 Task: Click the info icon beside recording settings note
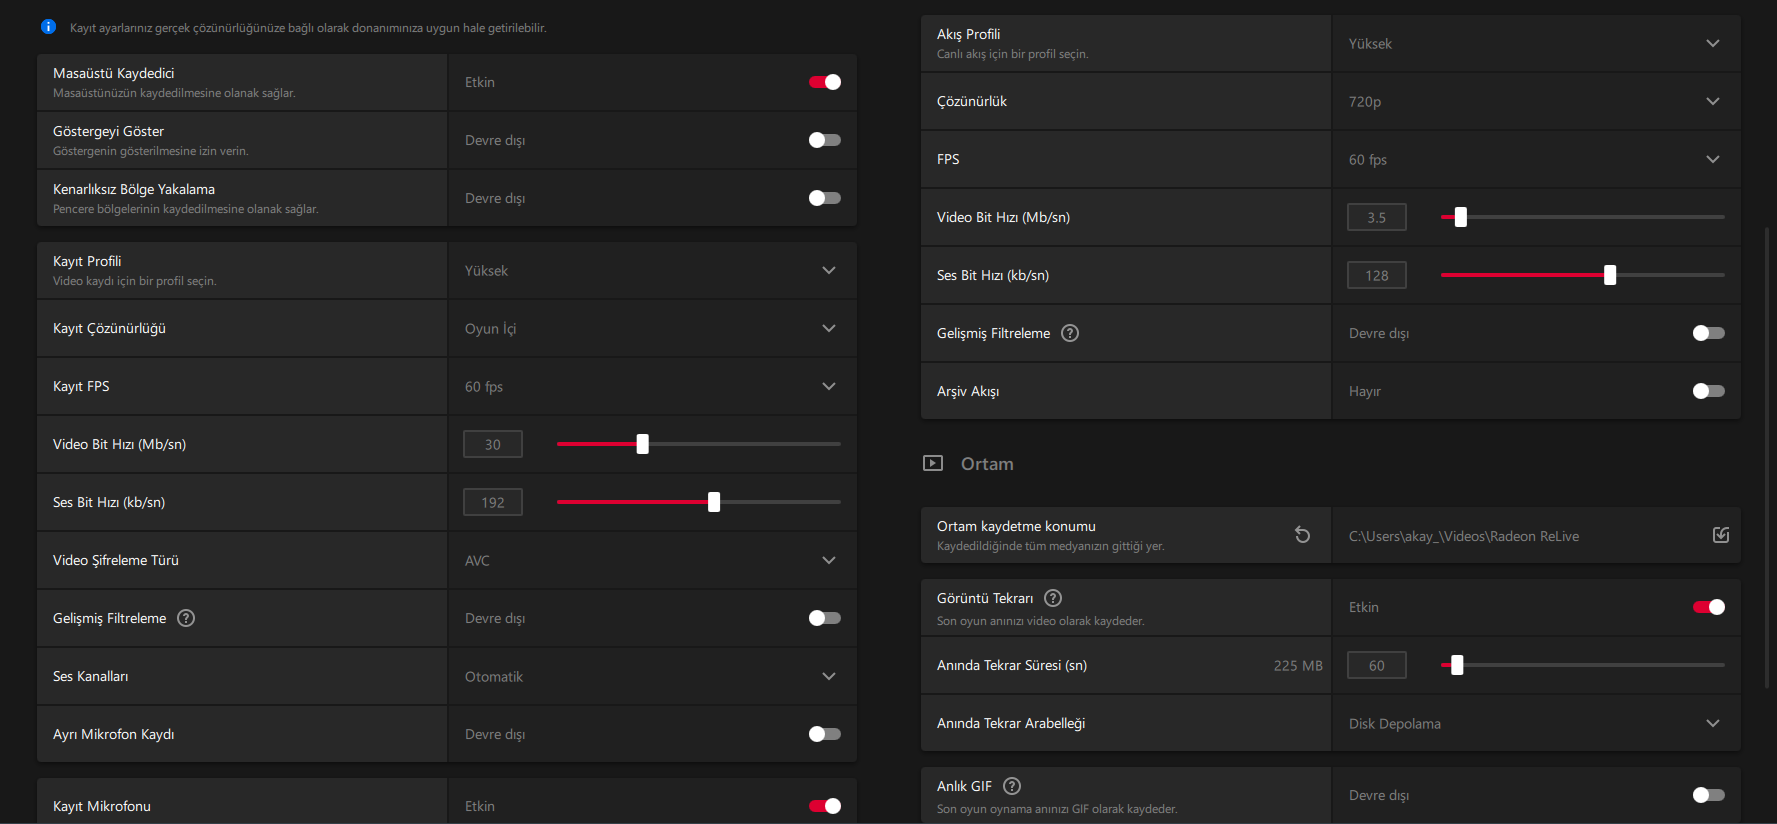48,27
